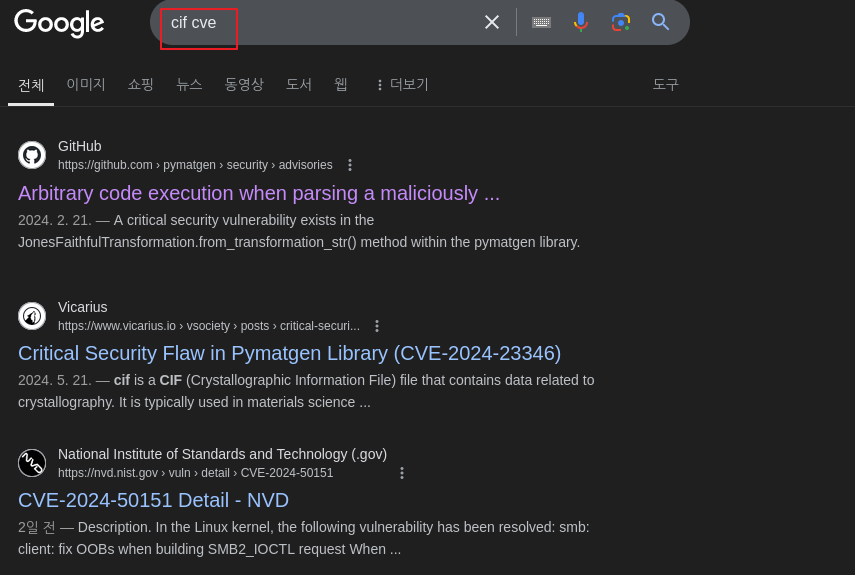Open the on-screen keyboard input tool
This screenshot has height=575, width=855.
click(x=541, y=22)
